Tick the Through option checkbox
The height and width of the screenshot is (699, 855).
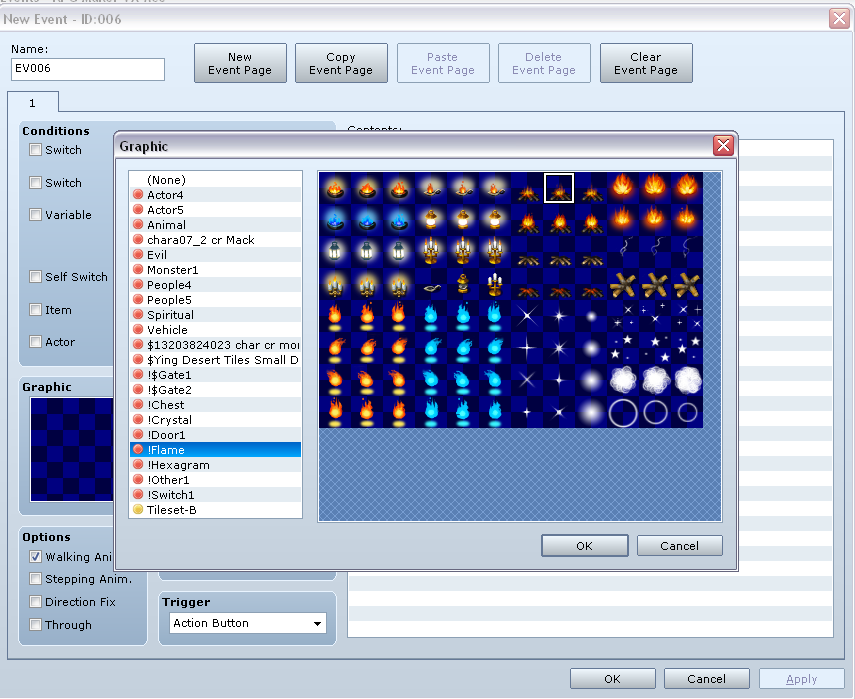(x=35, y=625)
